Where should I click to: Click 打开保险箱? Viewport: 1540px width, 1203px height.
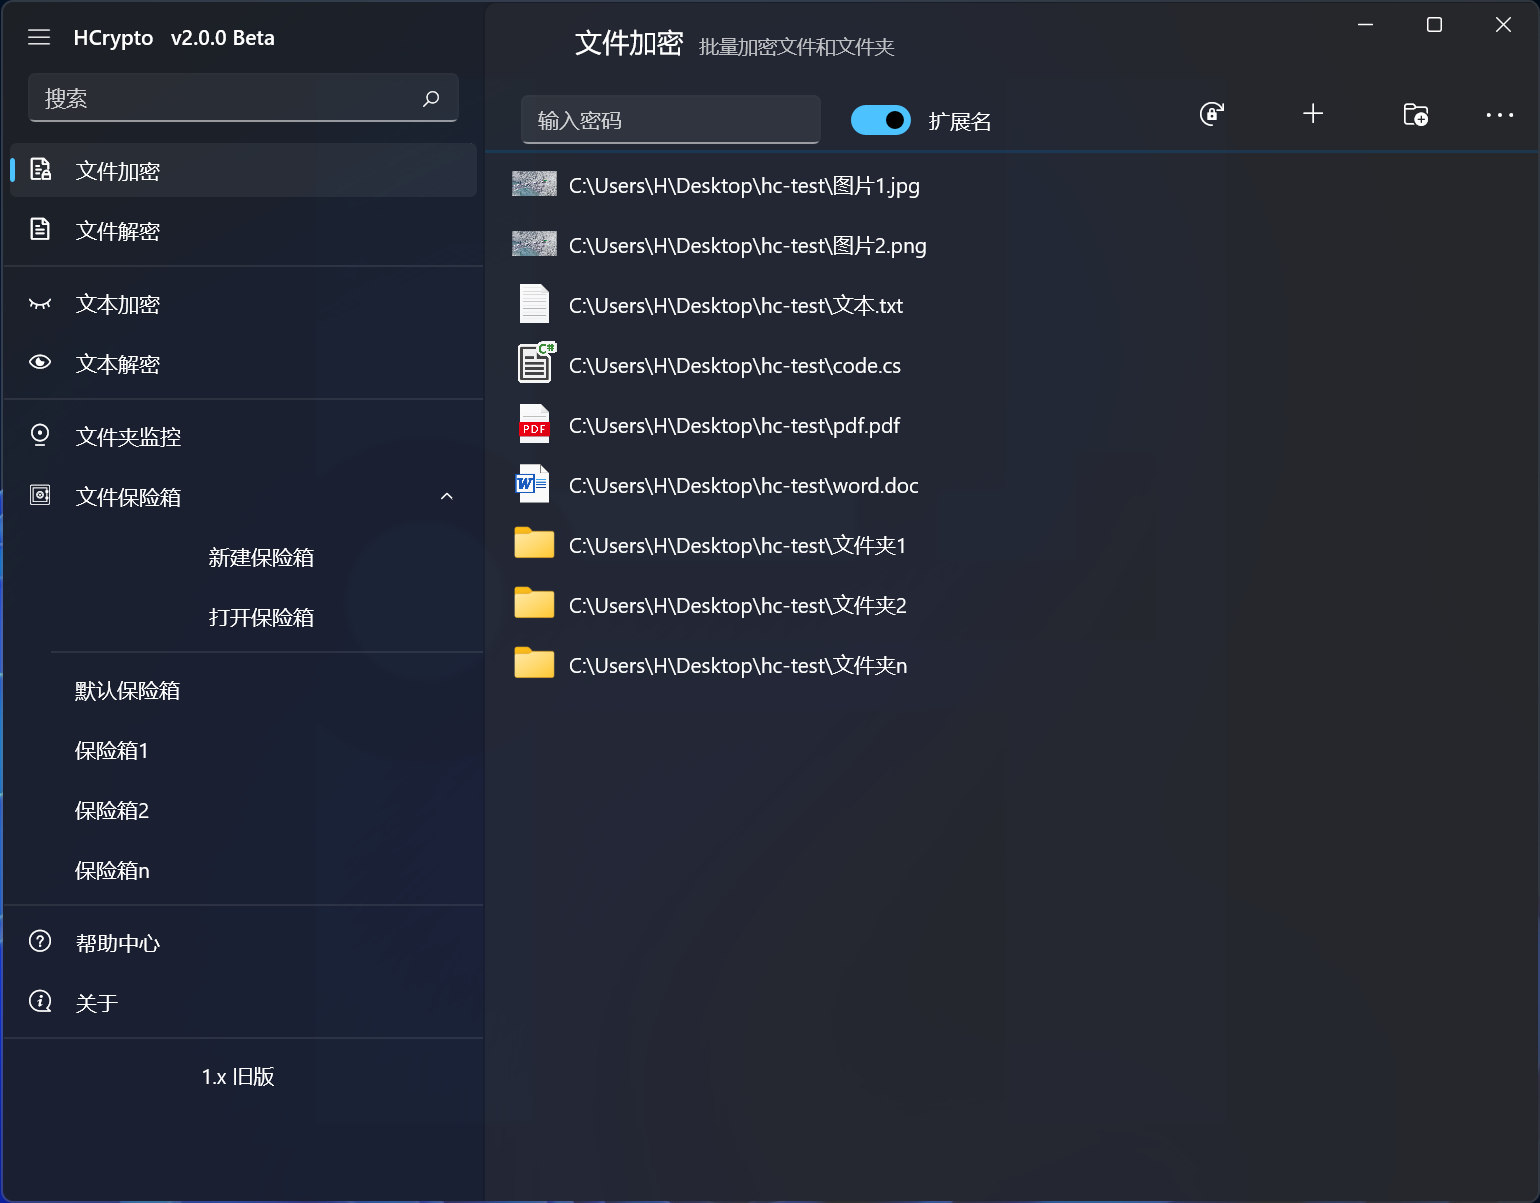click(261, 617)
